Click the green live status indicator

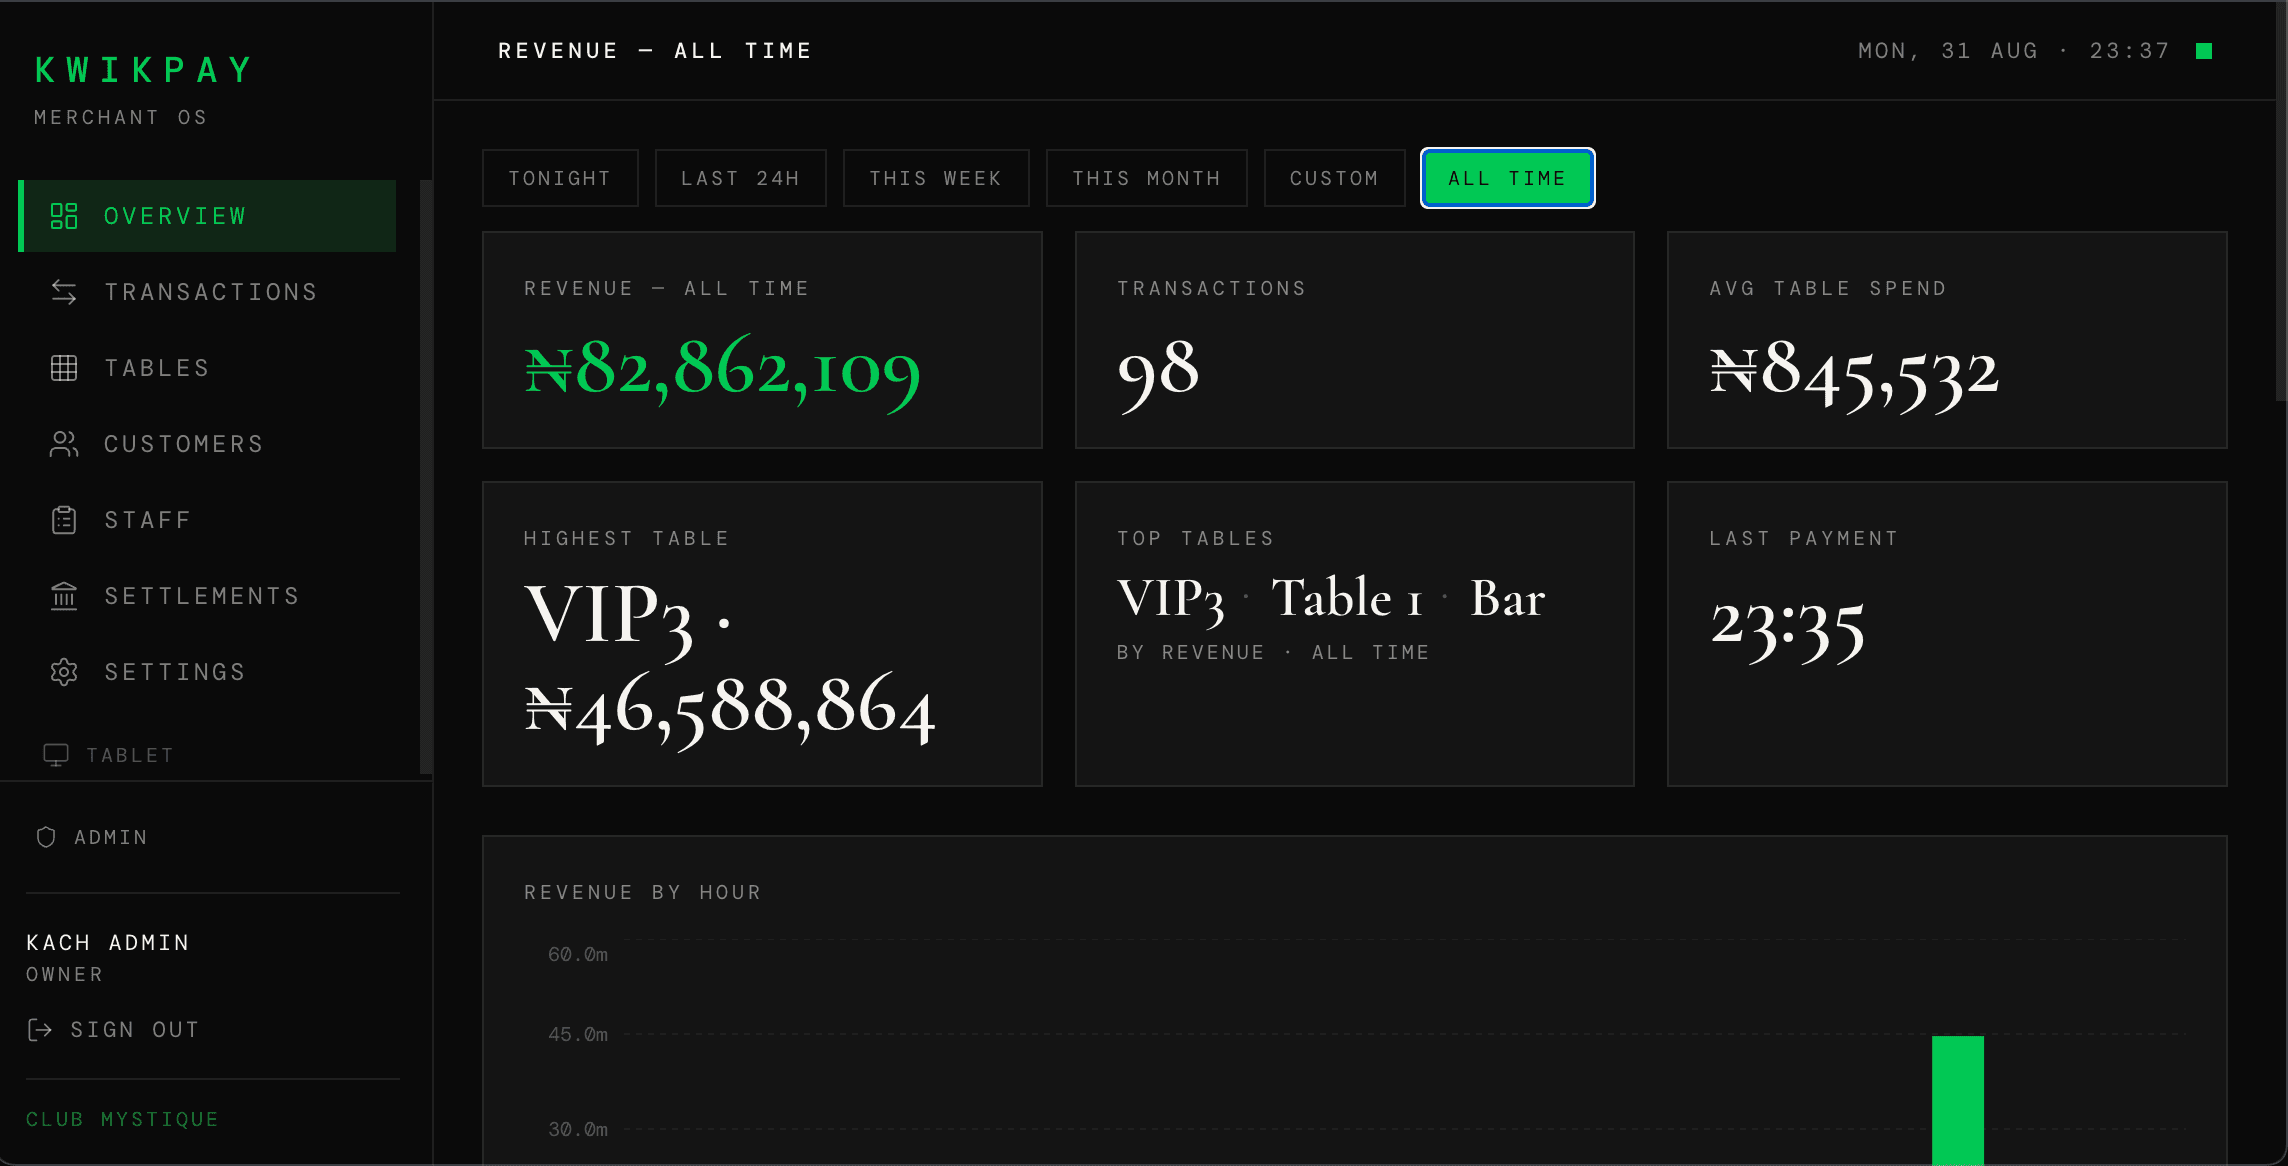[2204, 51]
